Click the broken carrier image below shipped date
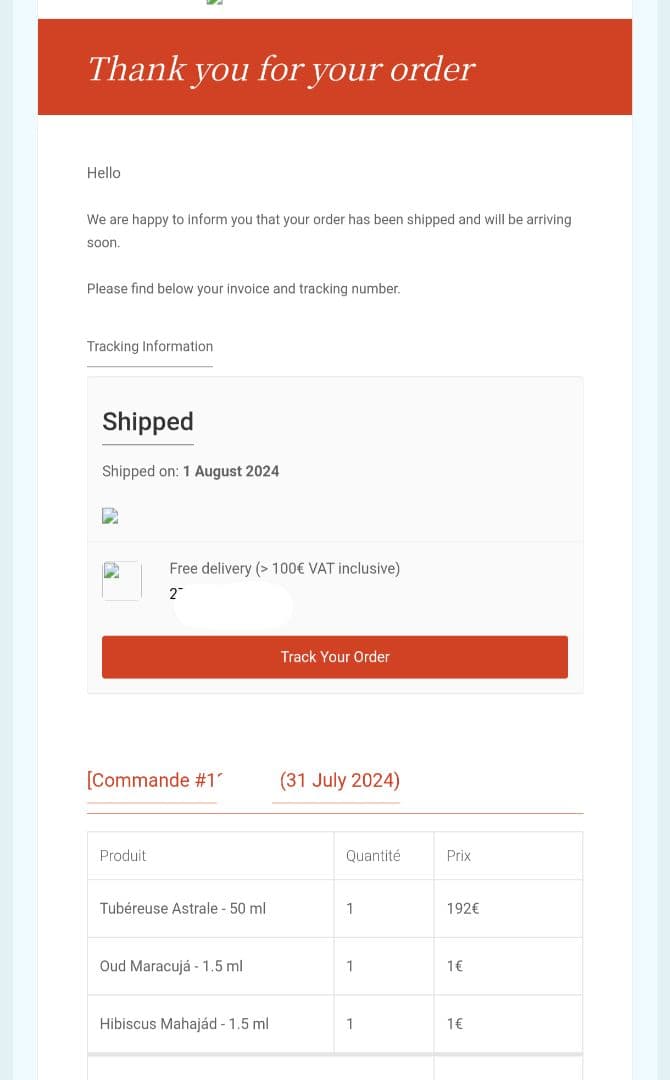670x1080 pixels. click(110, 516)
